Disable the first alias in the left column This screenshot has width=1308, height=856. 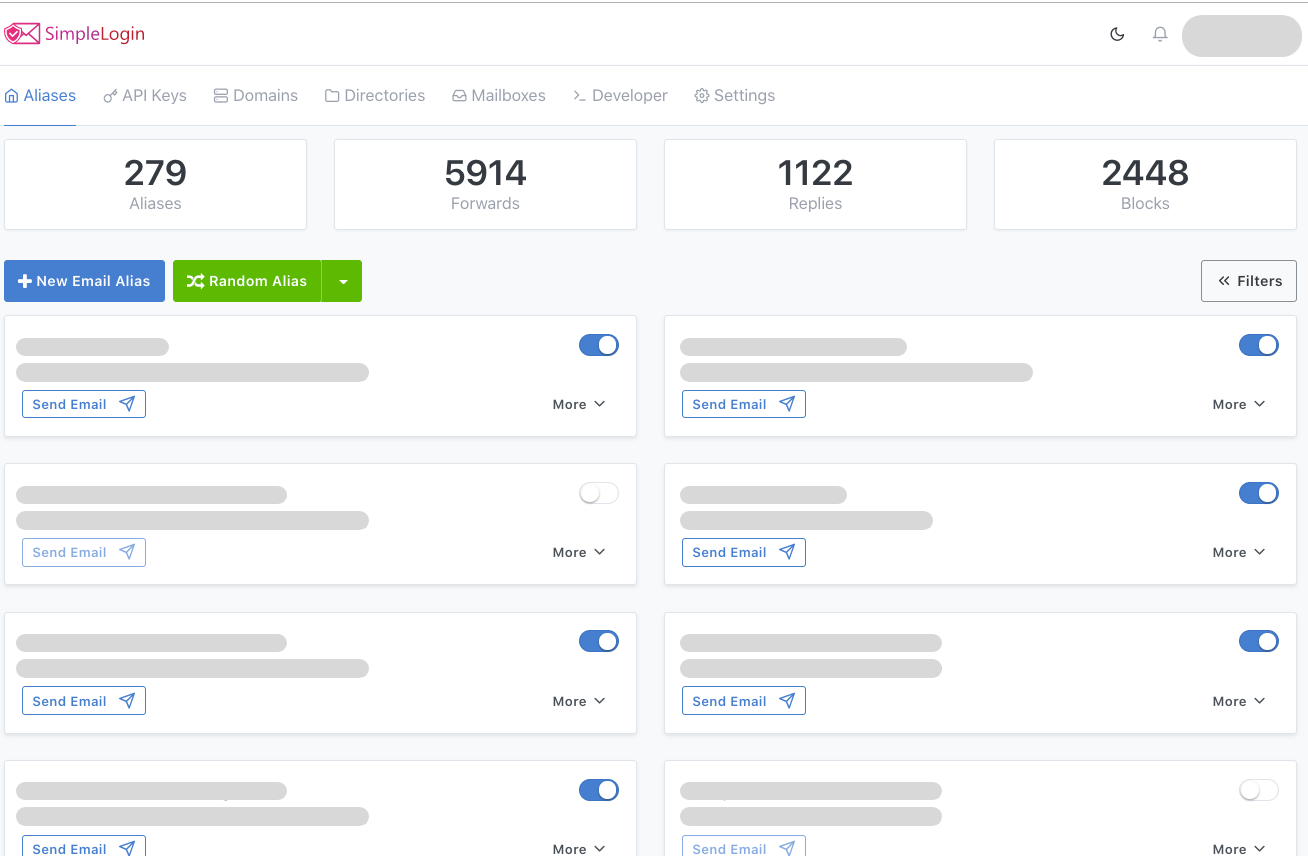pos(599,345)
